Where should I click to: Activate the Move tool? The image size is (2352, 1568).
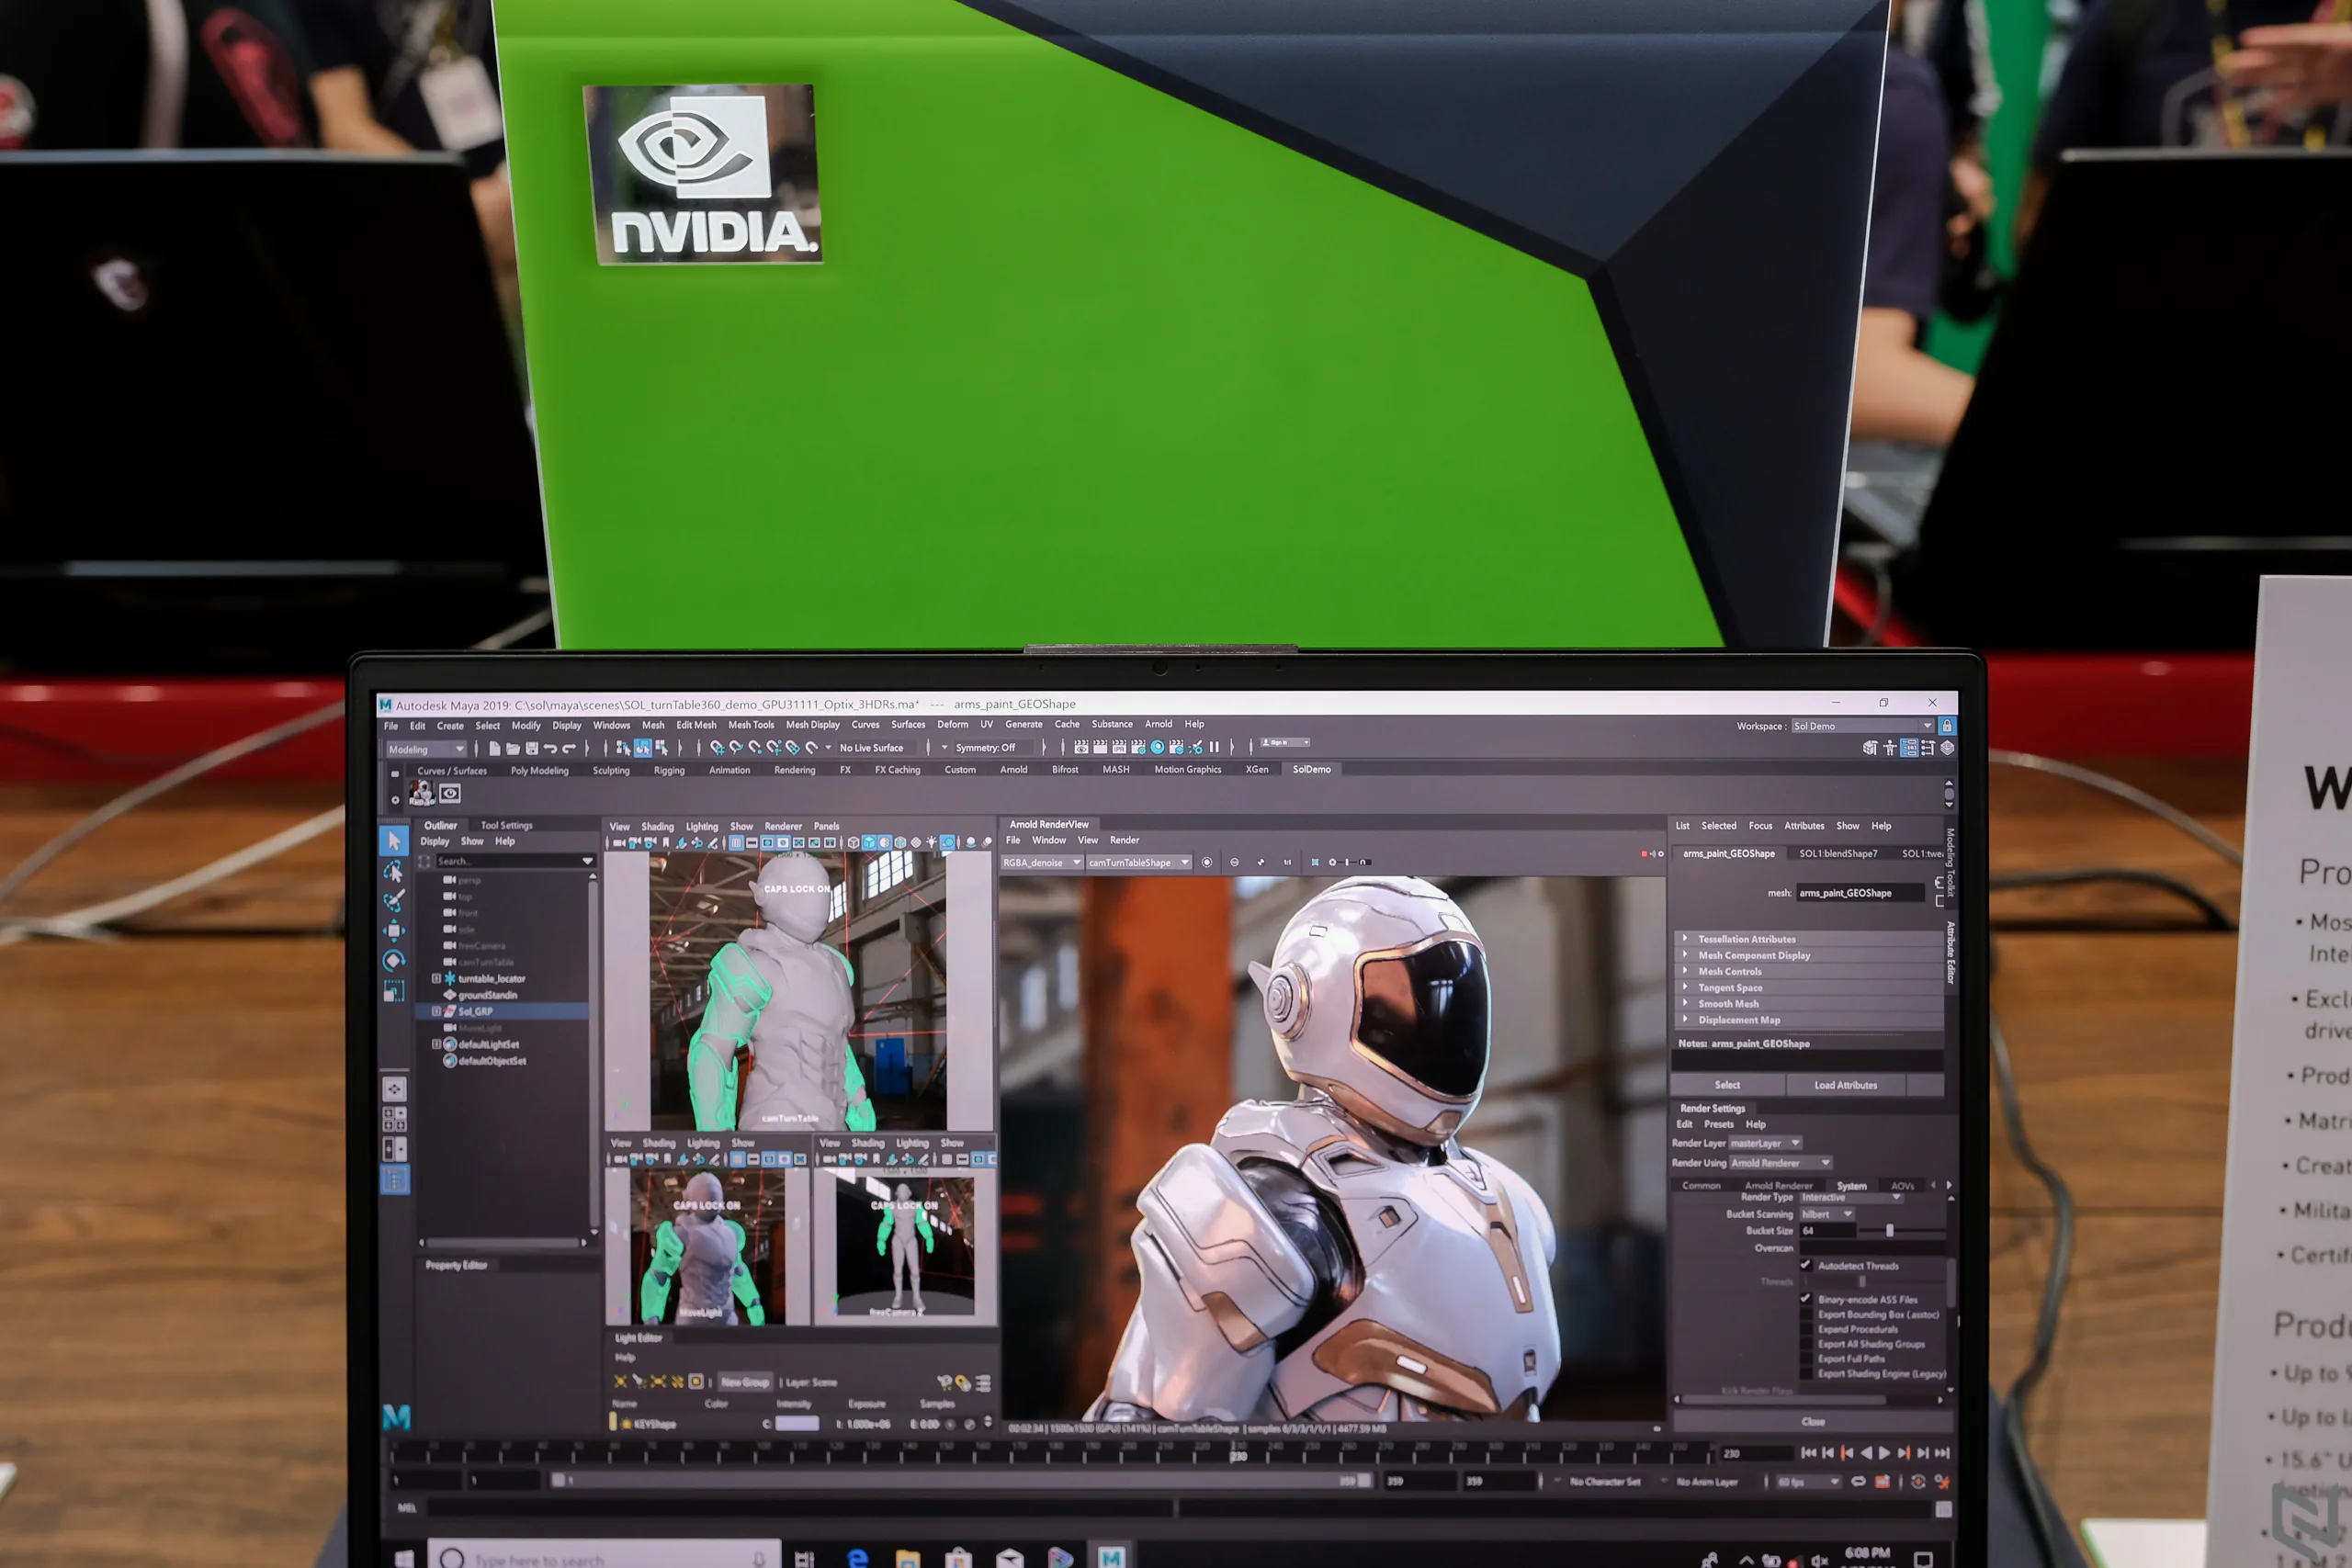point(394,931)
